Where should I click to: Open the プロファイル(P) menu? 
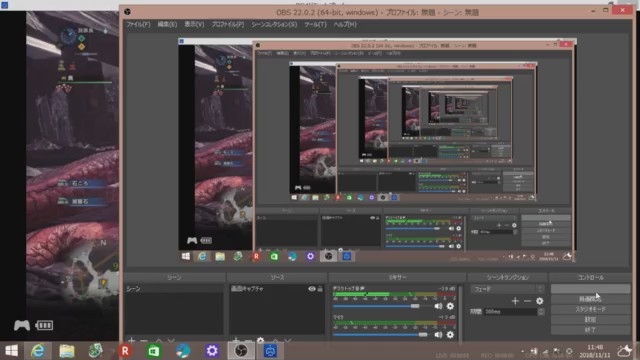point(228,24)
